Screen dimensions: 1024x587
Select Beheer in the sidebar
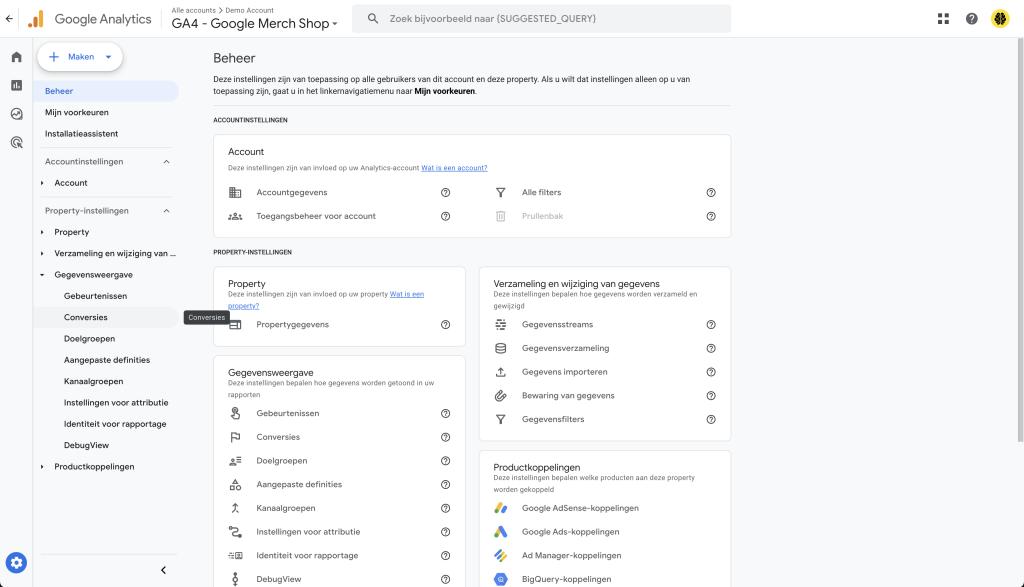(x=106, y=91)
